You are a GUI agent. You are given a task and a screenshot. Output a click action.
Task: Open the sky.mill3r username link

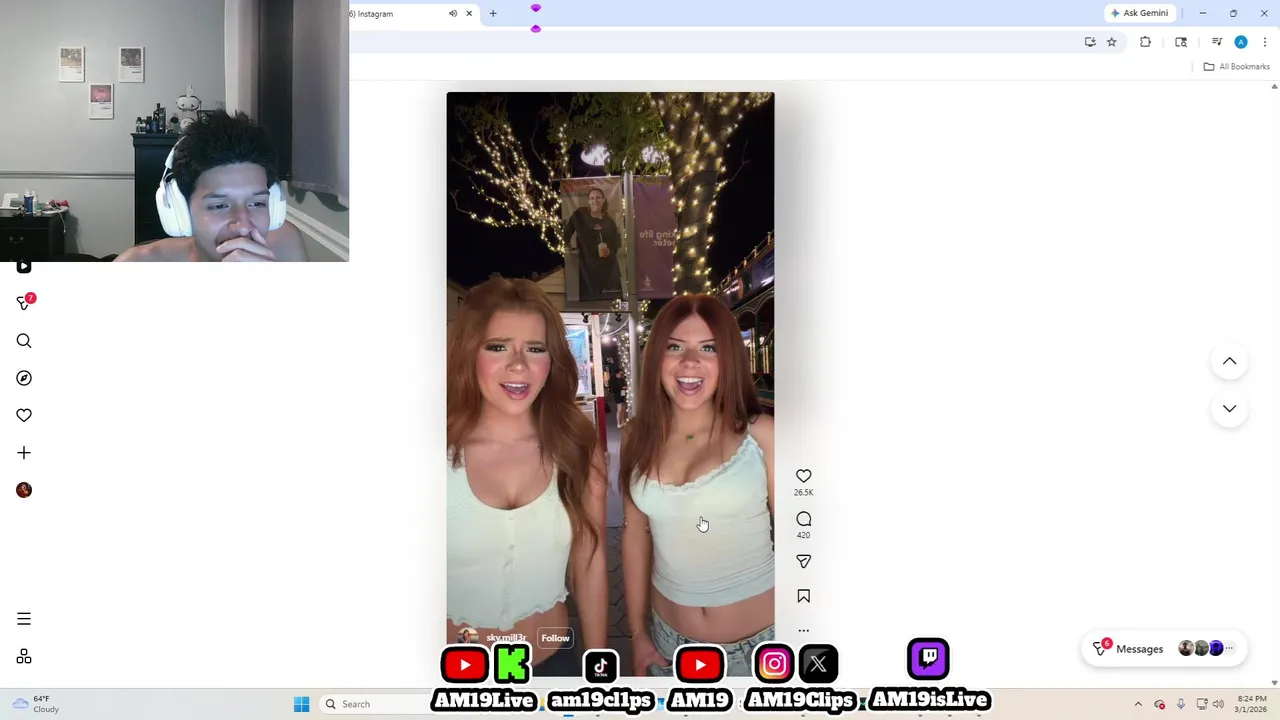tap(506, 638)
